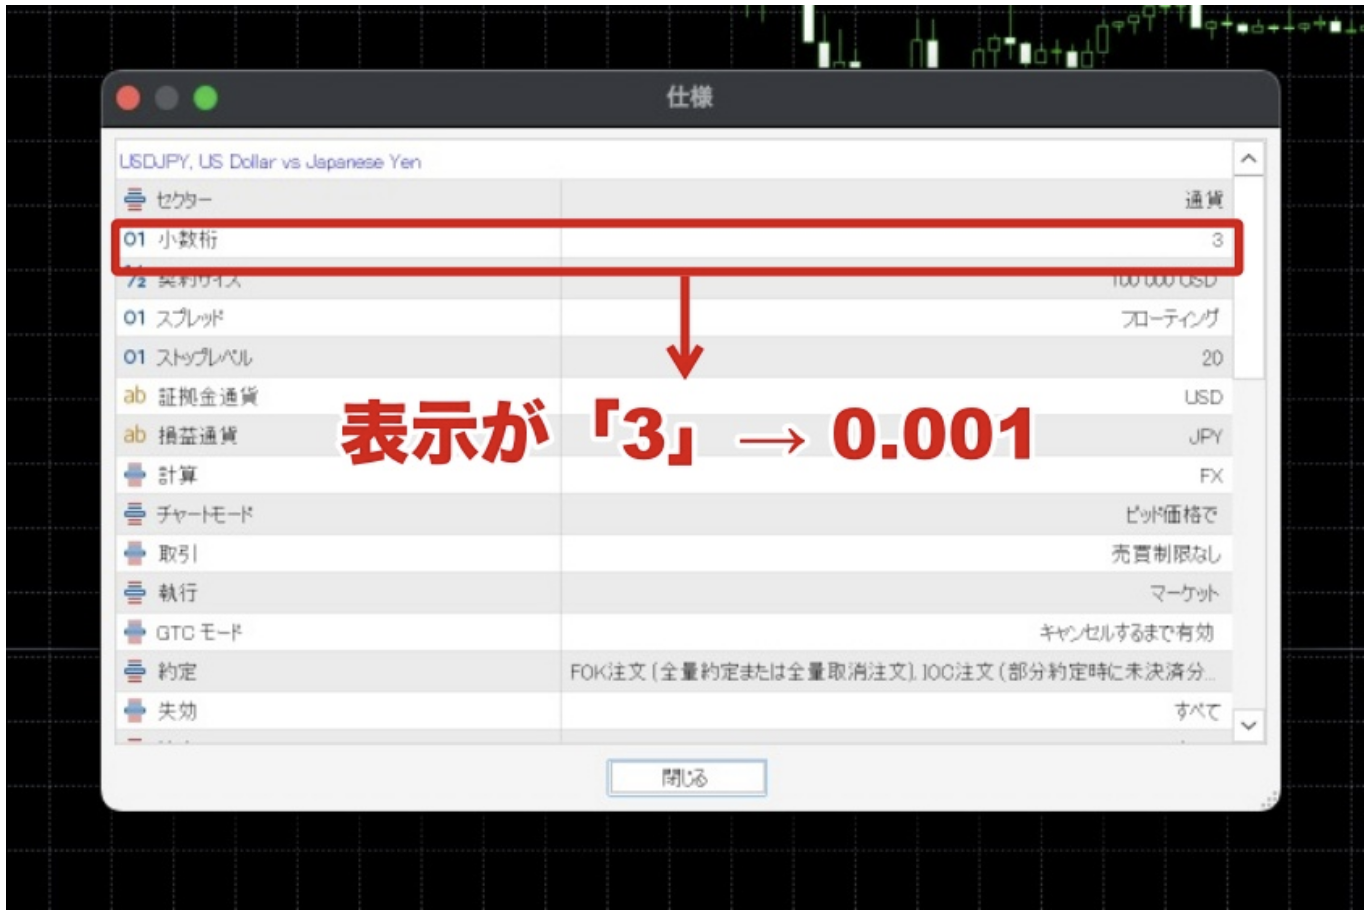Select the 約定 row with FOK注文 value
Image resolution: width=1372 pixels, height=920 pixels.
pyautogui.click(x=672, y=672)
